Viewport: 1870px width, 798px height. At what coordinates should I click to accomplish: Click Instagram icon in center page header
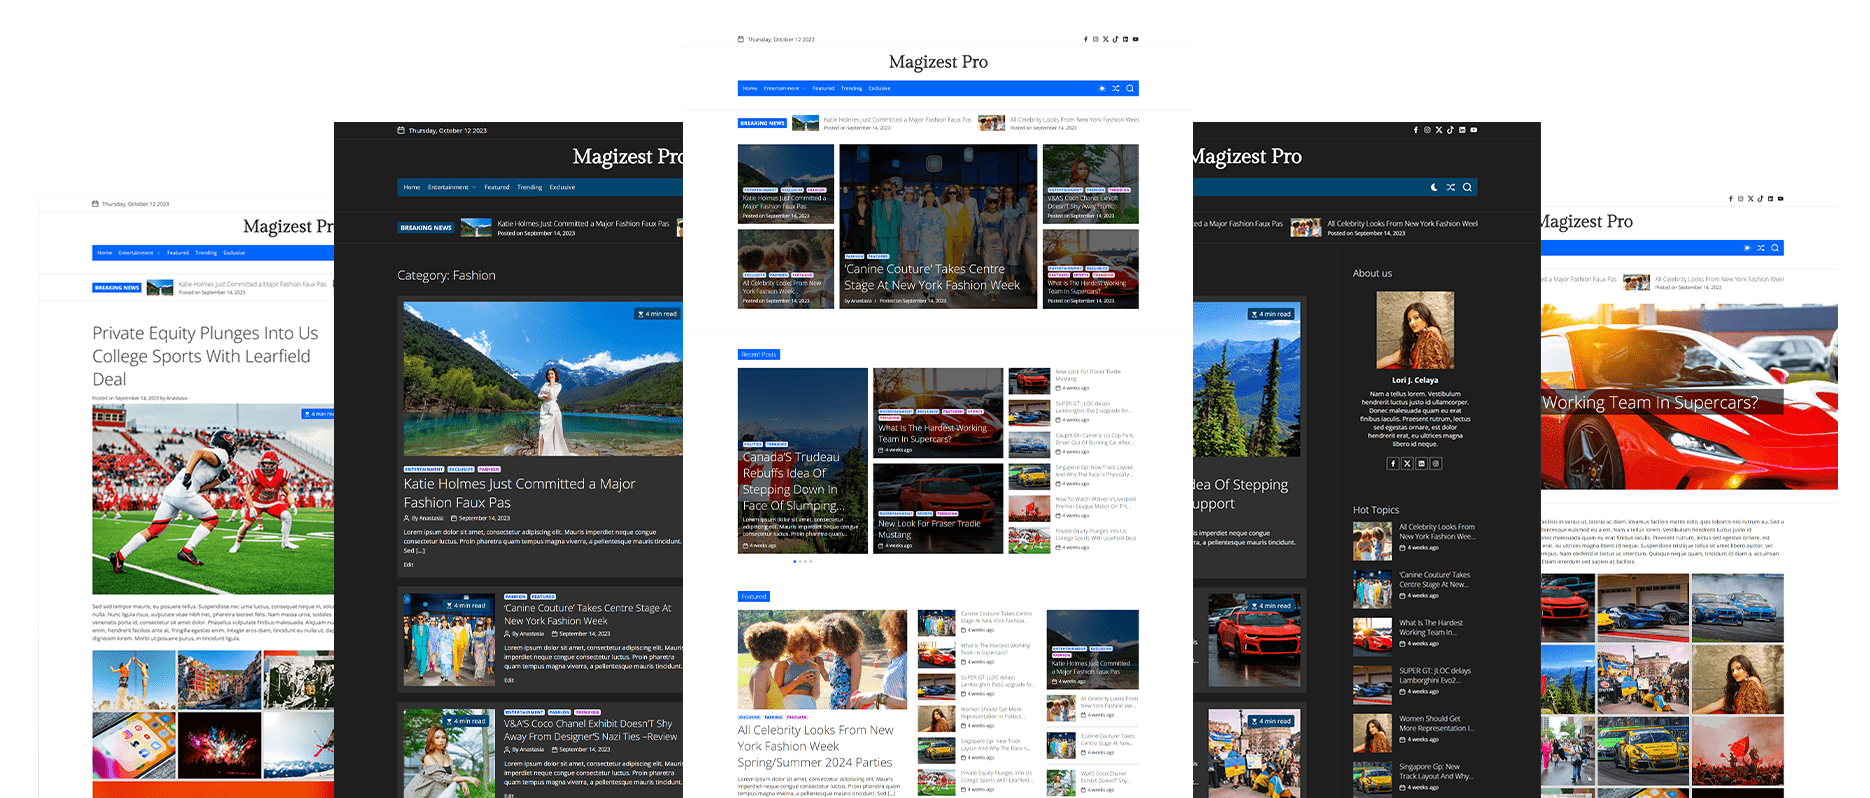tap(1095, 39)
